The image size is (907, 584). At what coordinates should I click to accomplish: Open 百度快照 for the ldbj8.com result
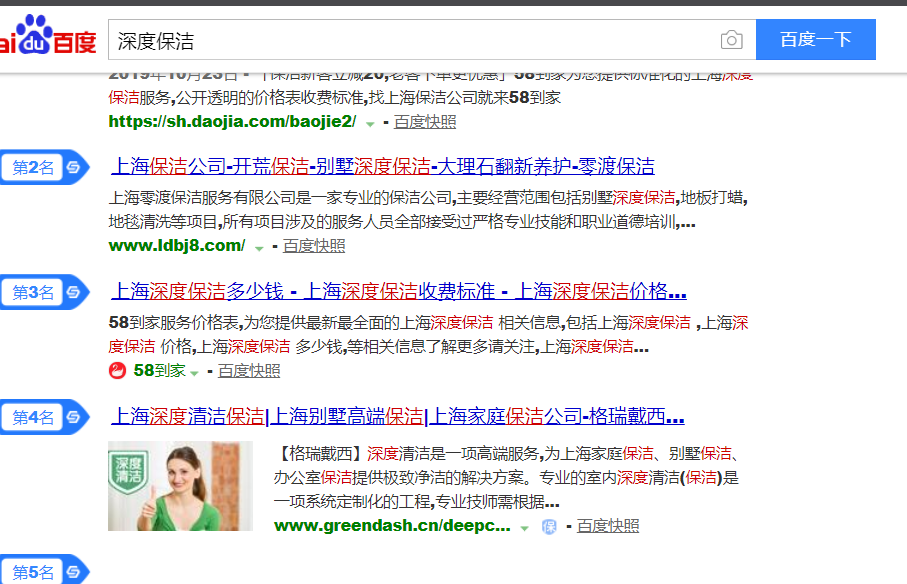[x=314, y=246]
